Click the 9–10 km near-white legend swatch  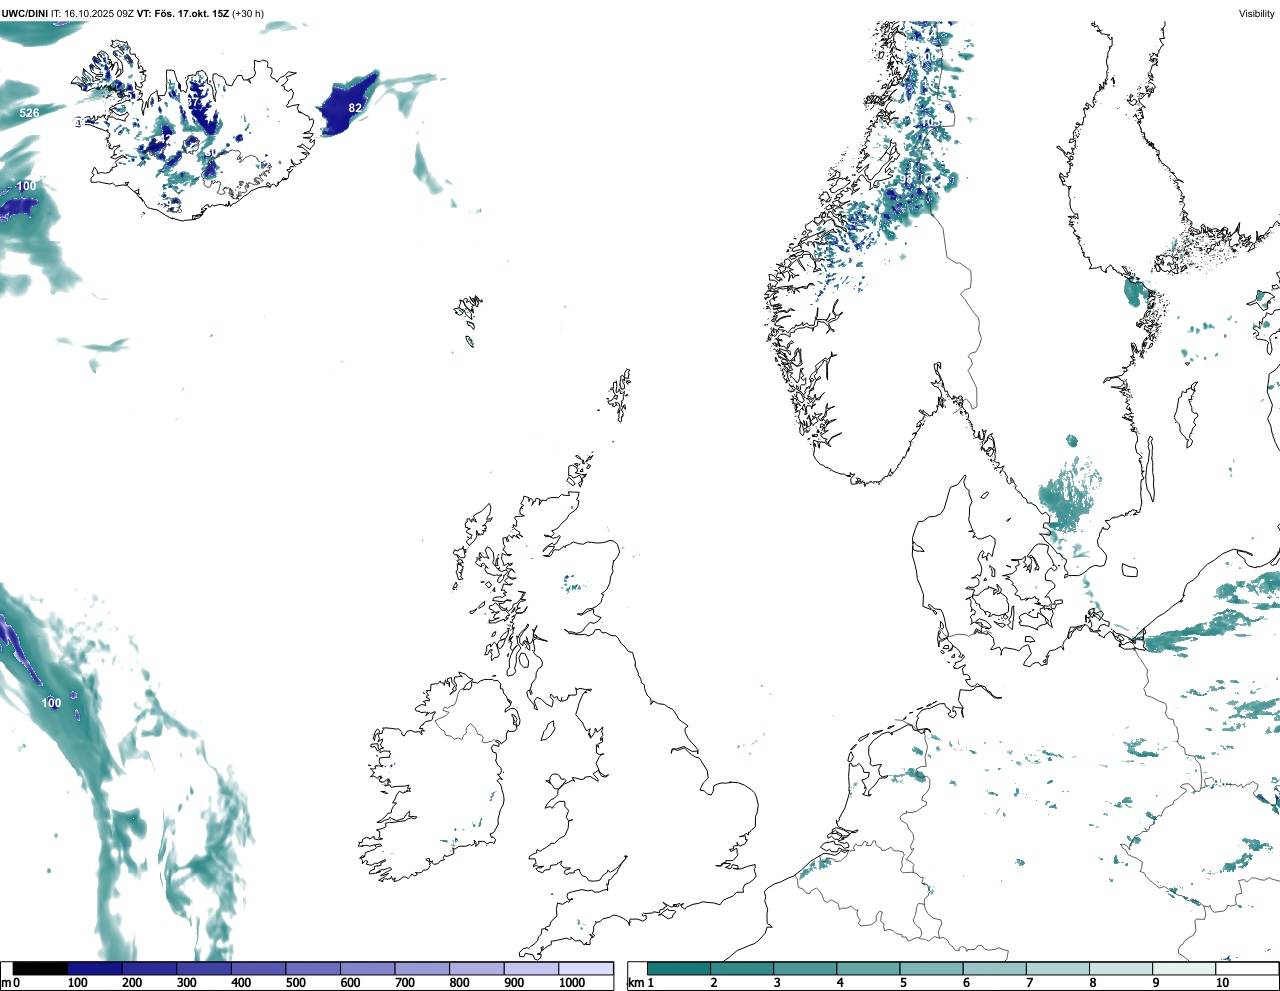(x=1184, y=968)
